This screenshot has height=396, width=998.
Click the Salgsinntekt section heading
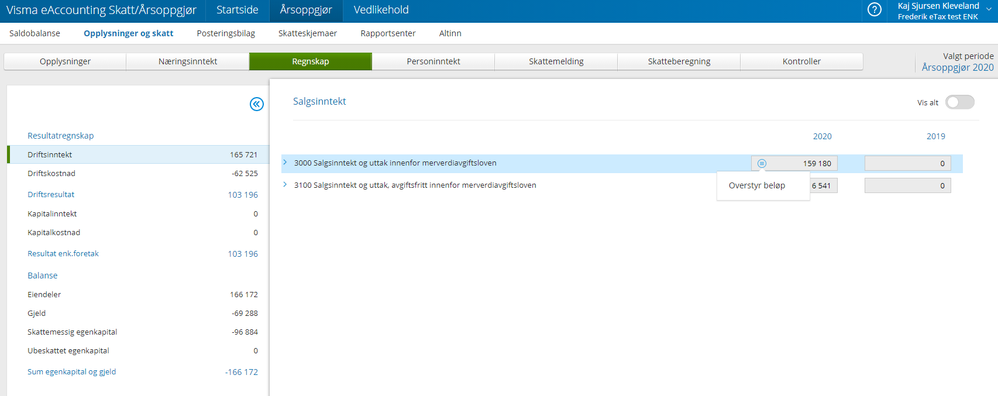click(x=320, y=101)
